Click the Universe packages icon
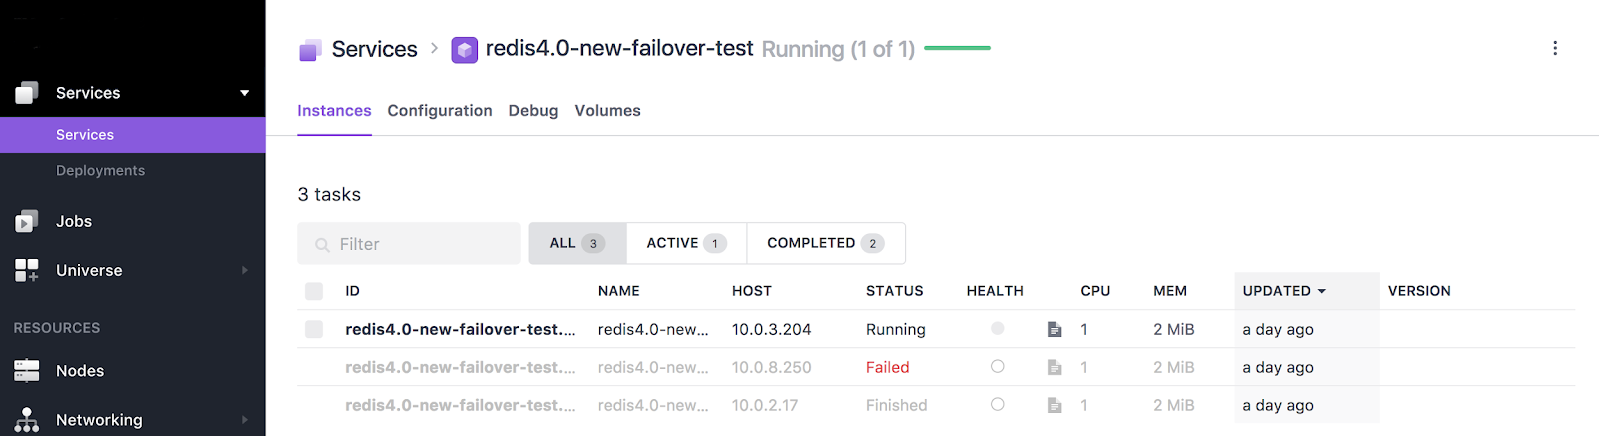This screenshot has height=436, width=1599. pyautogui.click(x=27, y=270)
